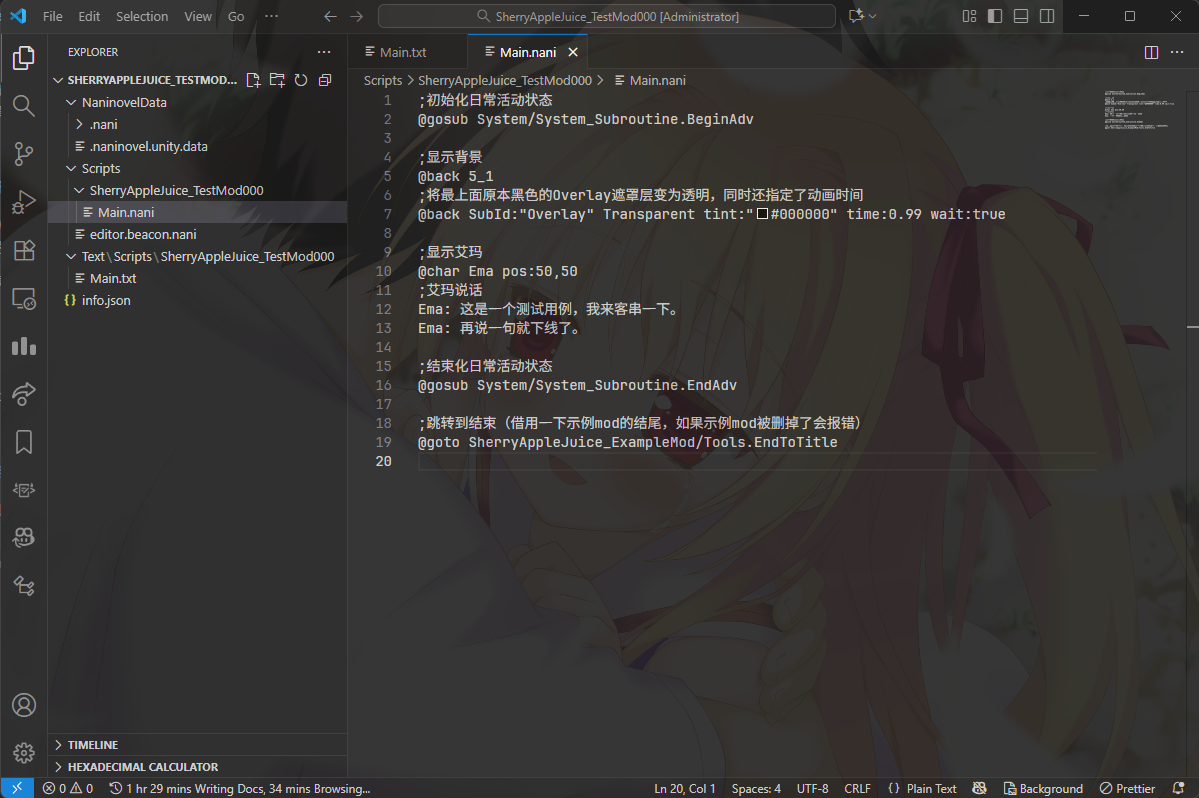Expand the TIMELINE section
Screen dimensions: 1199x798
pyautogui.click(x=95, y=744)
